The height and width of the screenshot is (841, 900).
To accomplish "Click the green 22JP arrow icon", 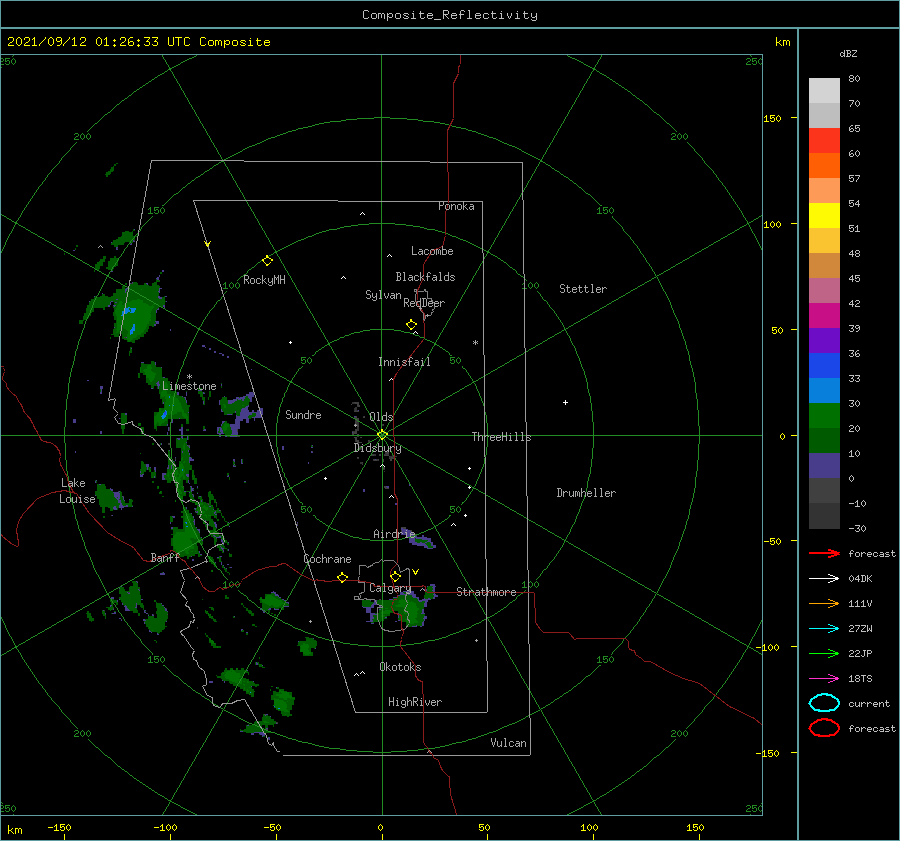I will pos(824,653).
